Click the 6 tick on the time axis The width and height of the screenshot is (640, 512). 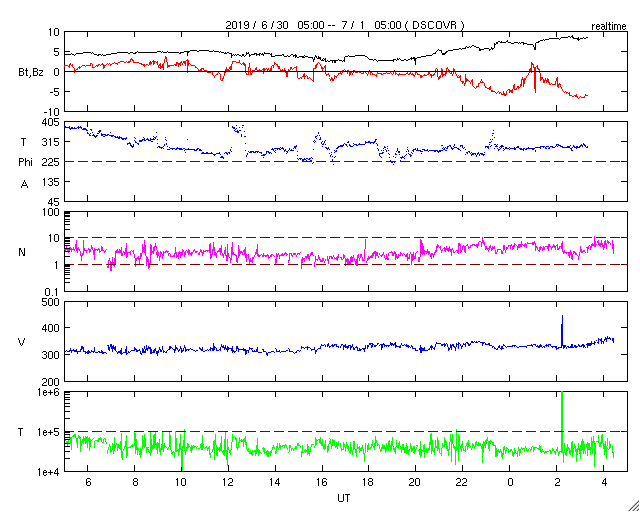[87, 482]
